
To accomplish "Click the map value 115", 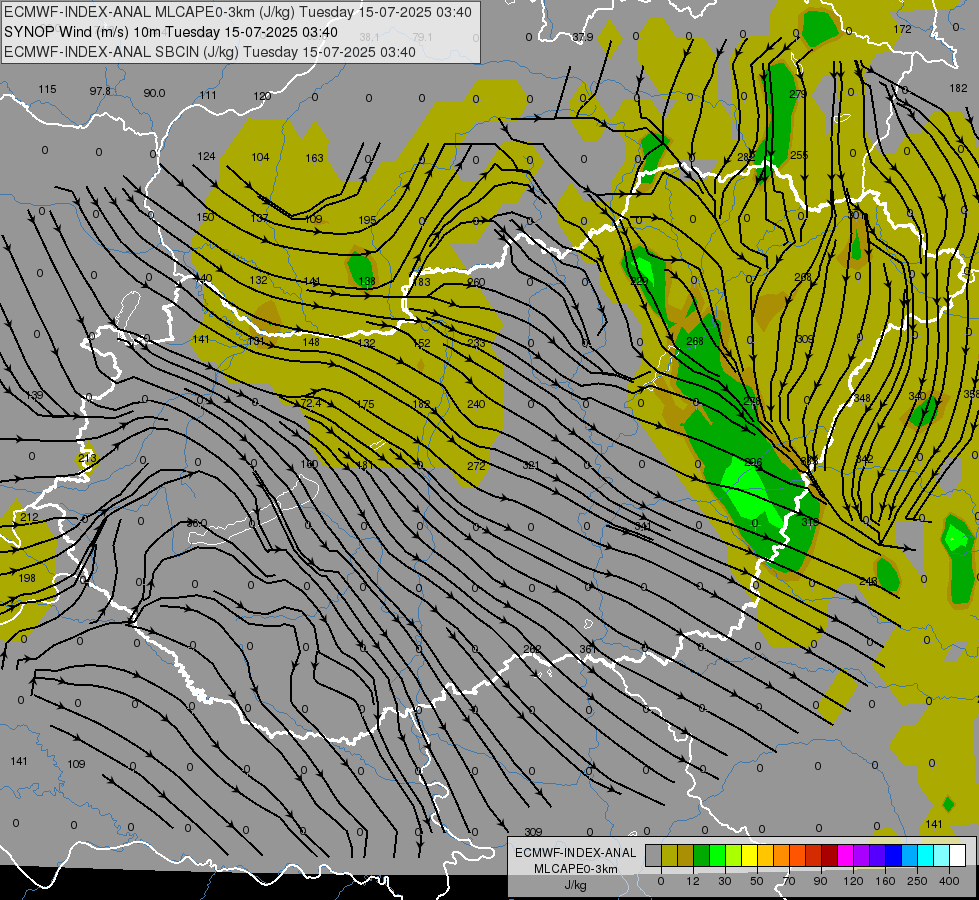I will tap(47, 89).
